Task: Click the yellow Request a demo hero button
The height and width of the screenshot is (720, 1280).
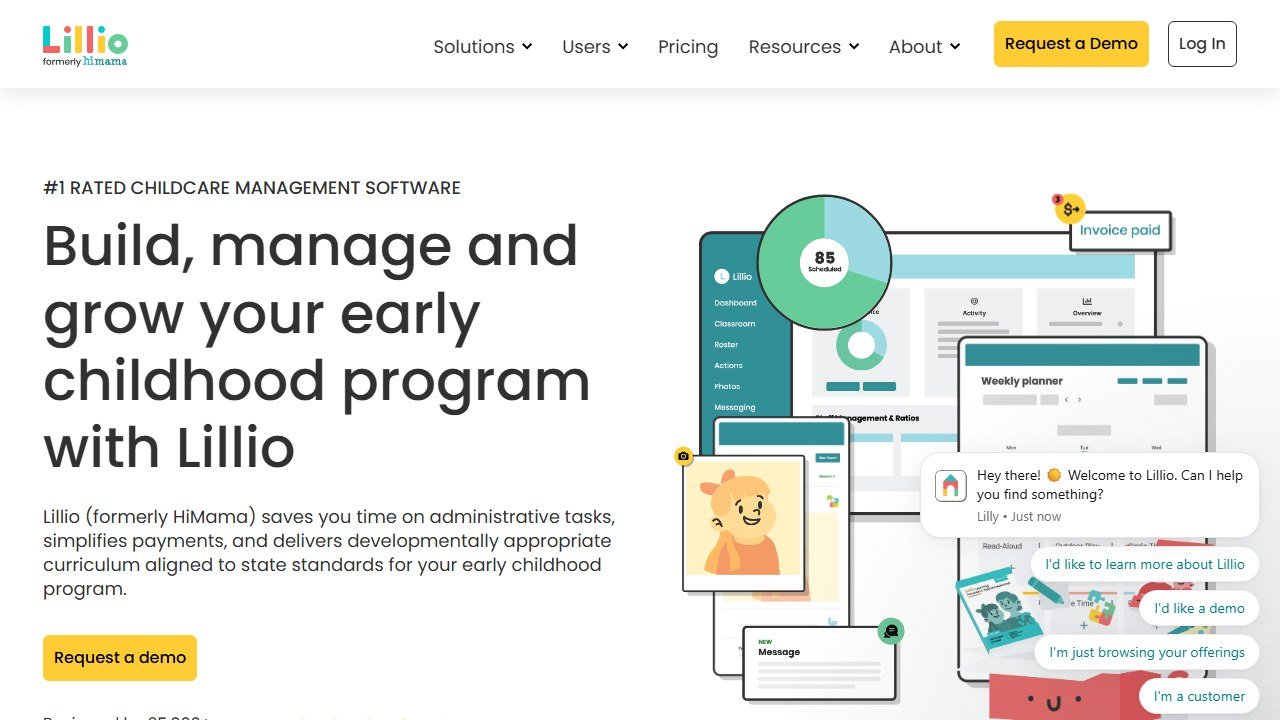Action: (x=120, y=658)
